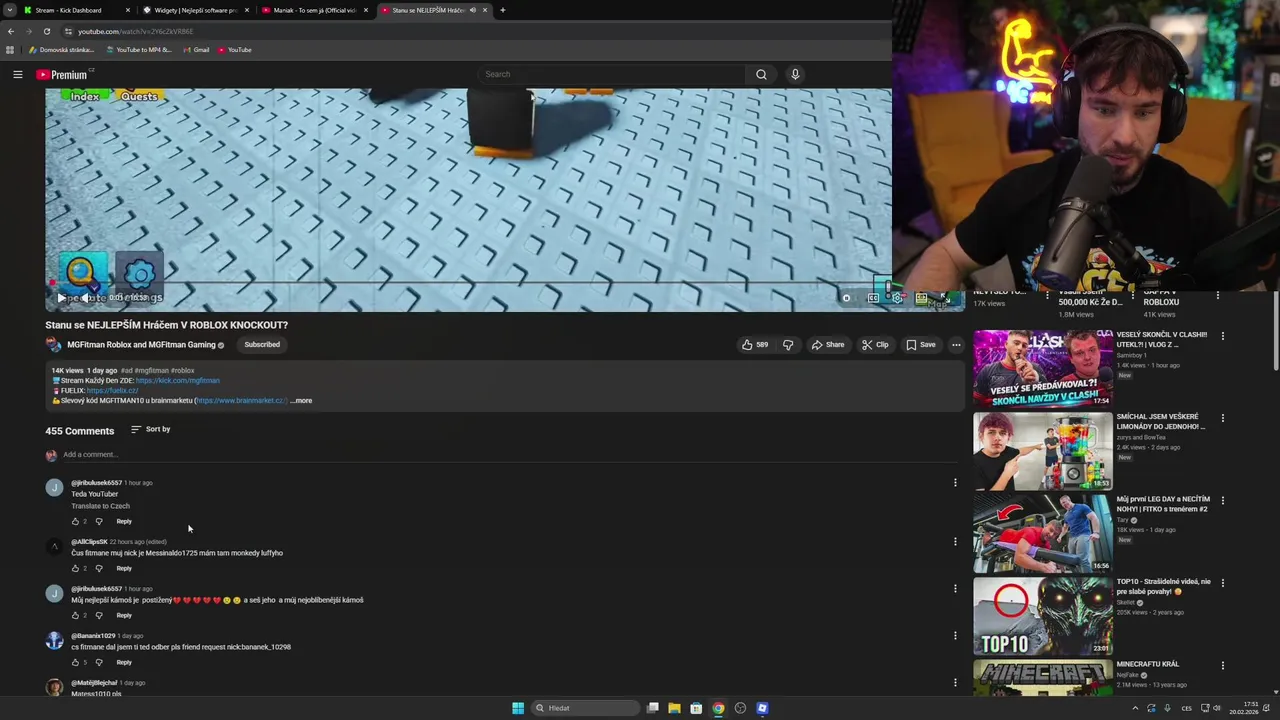The height and width of the screenshot is (720, 1280).
Task: Start voice search with microphone icon
Action: click(x=795, y=74)
